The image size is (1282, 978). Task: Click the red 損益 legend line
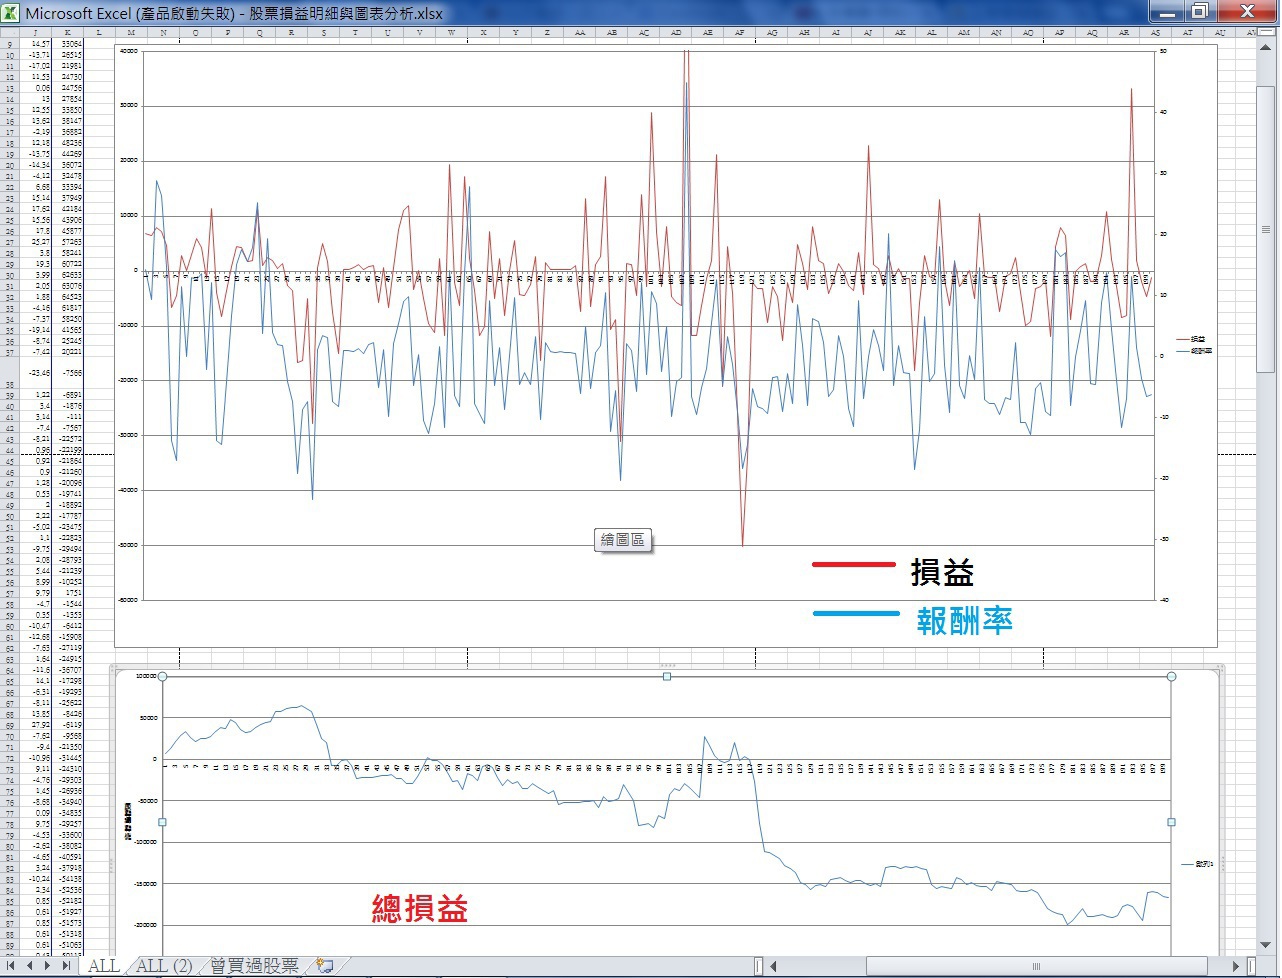point(853,565)
